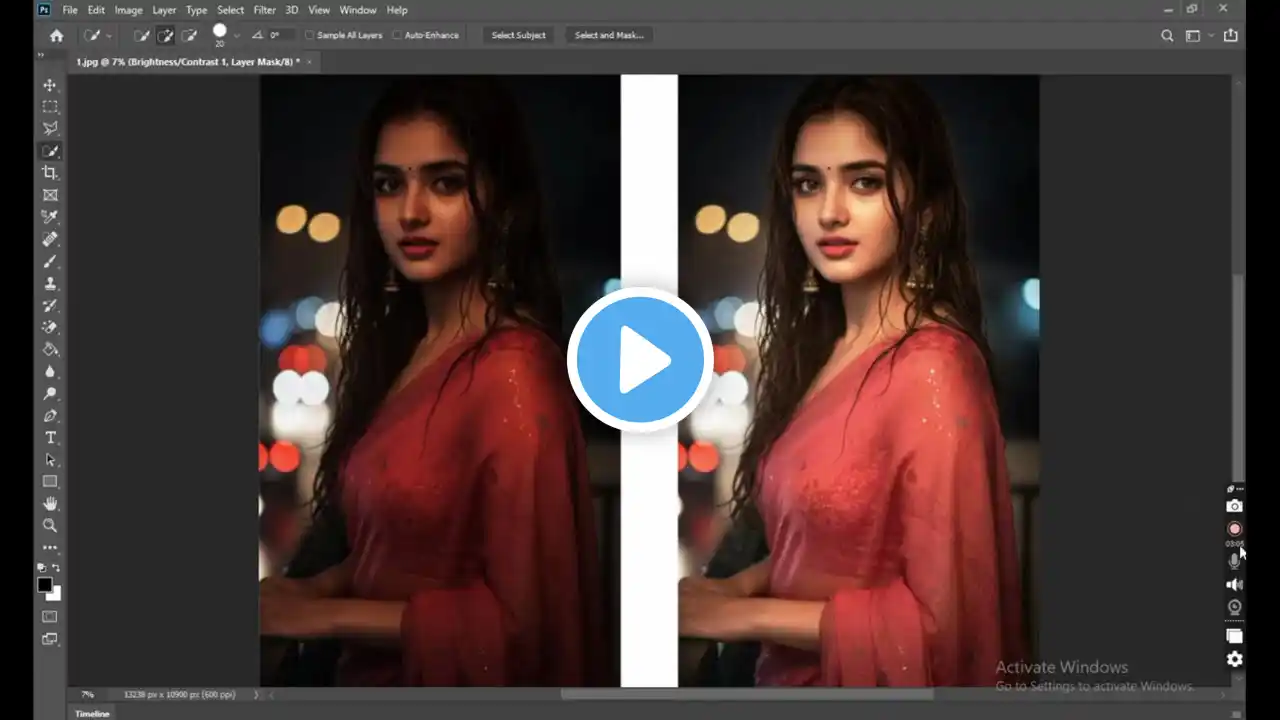This screenshot has width=1280, height=720.
Task: Open the 3D menu
Action: [x=292, y=10]
